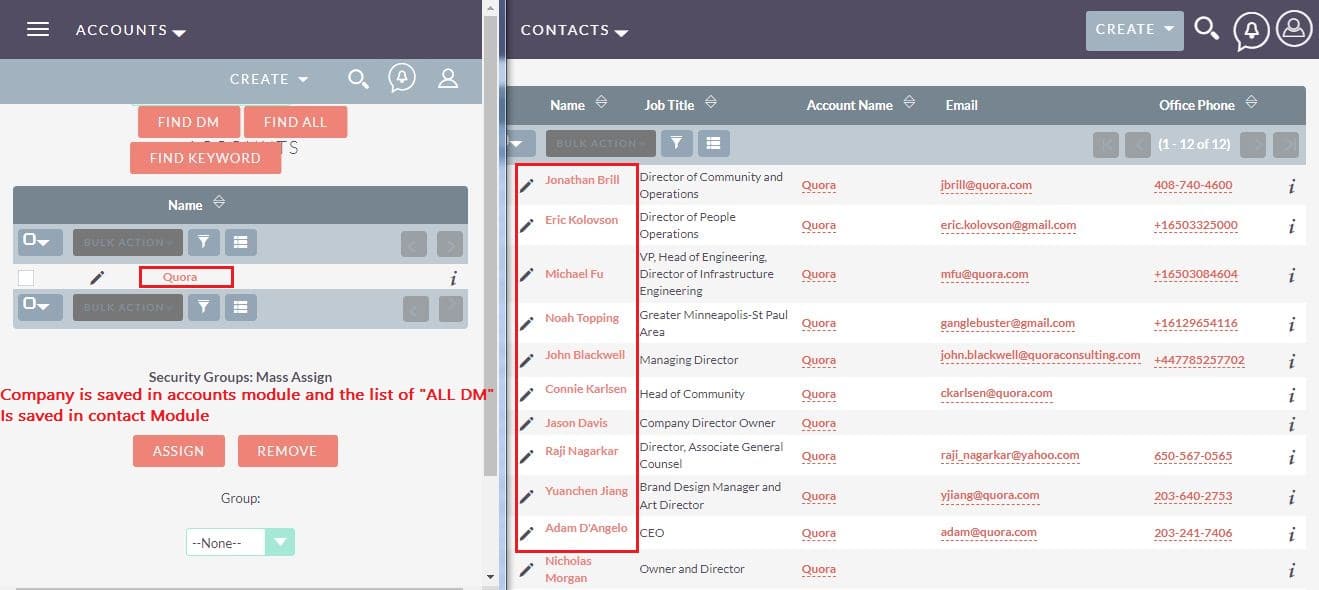This screenshot has width=1319, height=590.
Task: Open notifications bell in Accounts panel
Action: click(x=402, y=79)
